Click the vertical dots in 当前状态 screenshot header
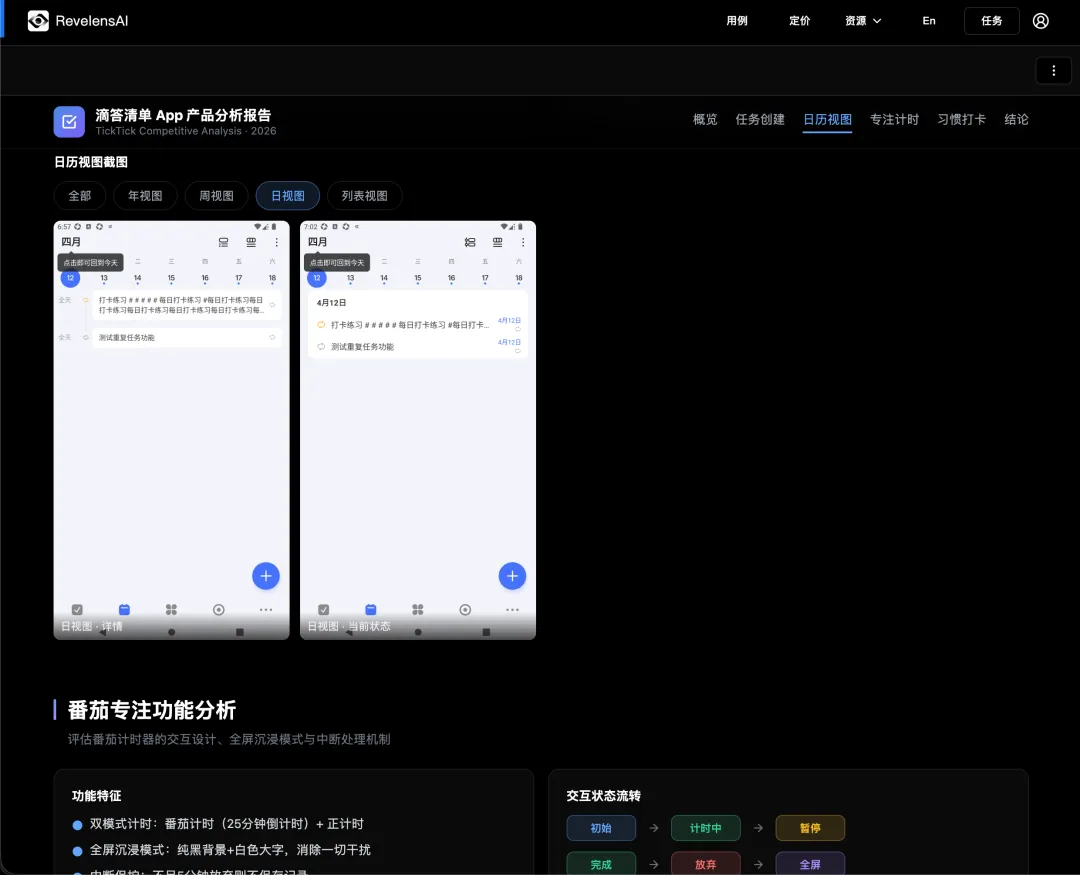Image resolution: width=1080 pixels, height=875 pixels. (x=523, y=243)
